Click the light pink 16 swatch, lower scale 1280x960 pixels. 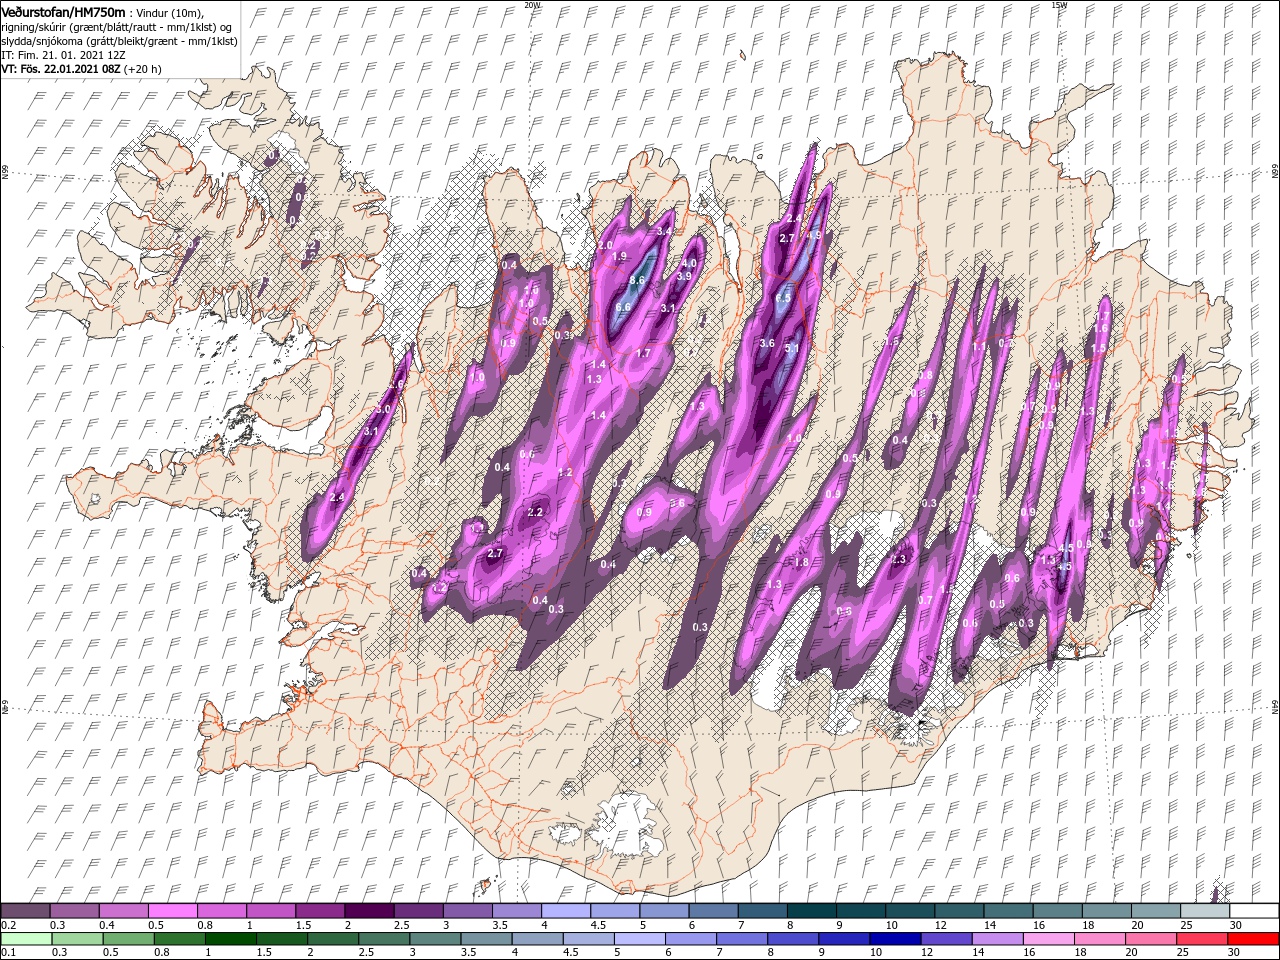point(1047,939)
